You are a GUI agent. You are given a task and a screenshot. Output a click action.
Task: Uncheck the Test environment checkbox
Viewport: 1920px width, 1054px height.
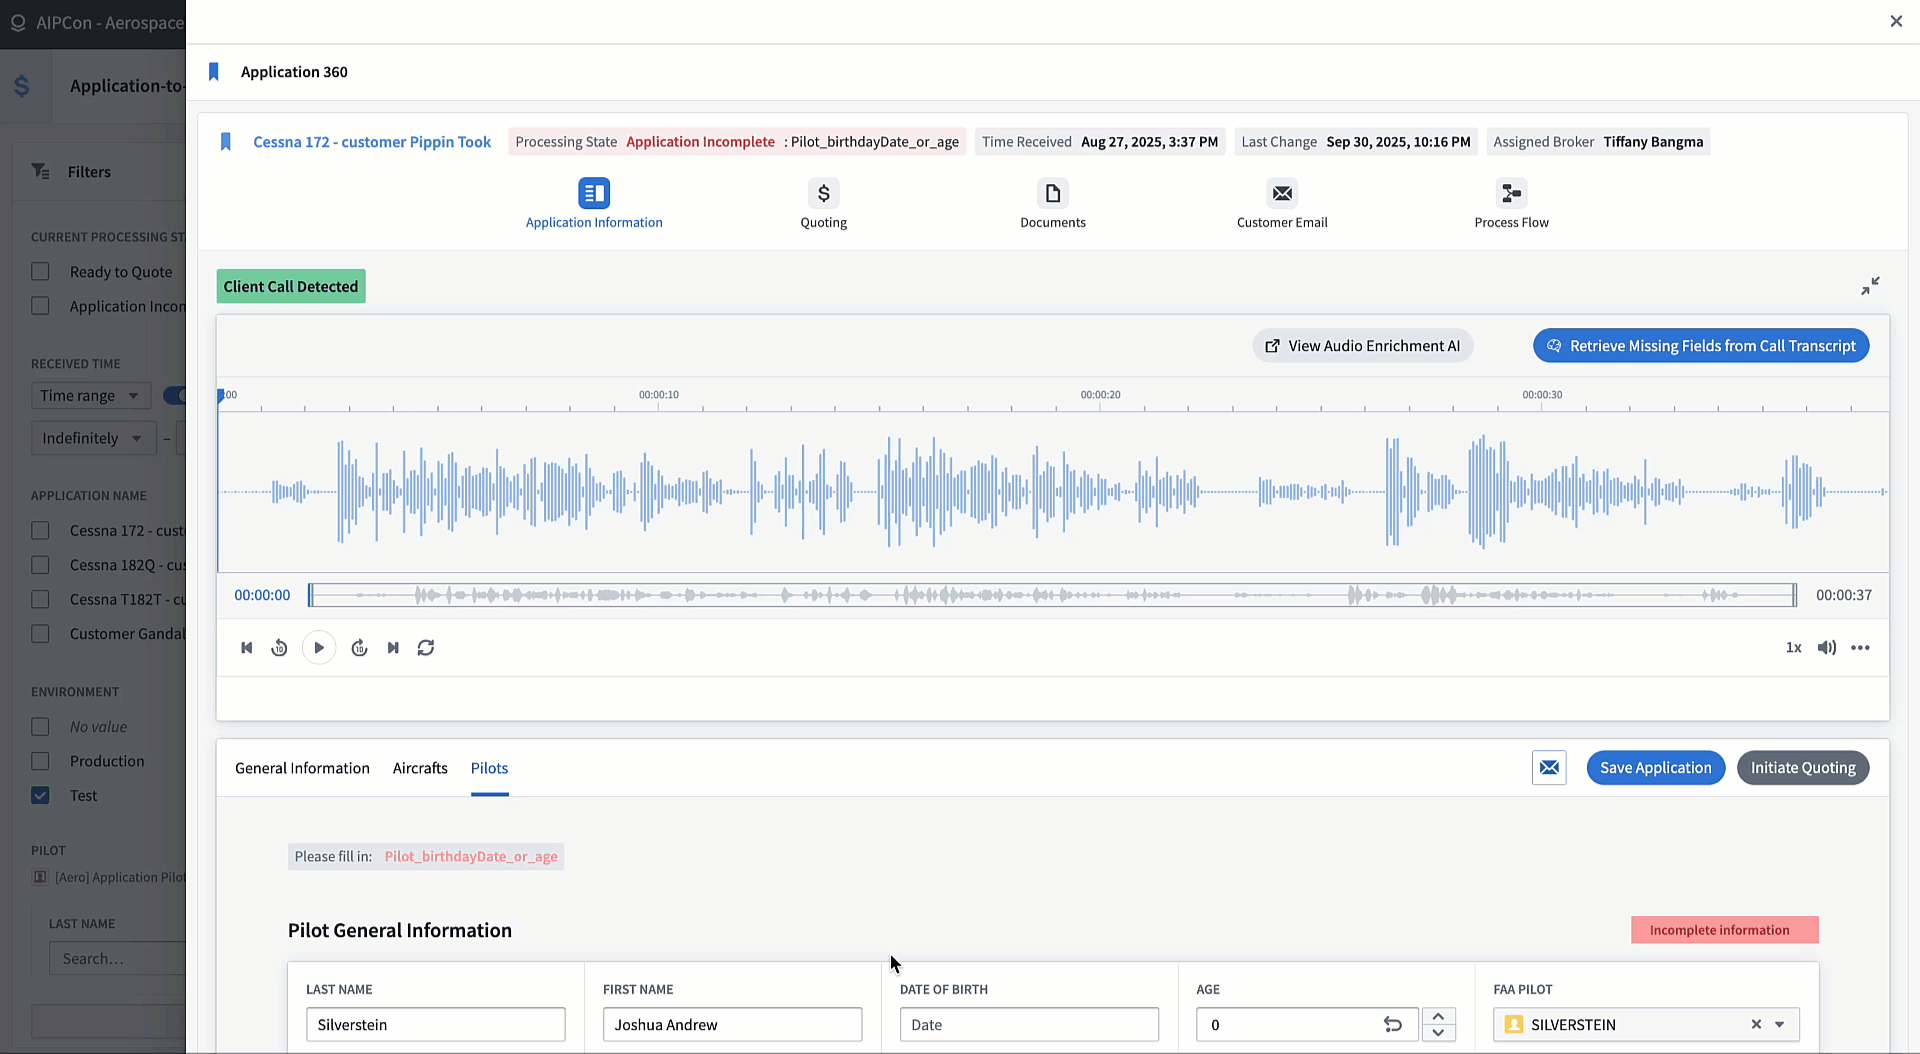pyautogui.click(x=40, y=796)
